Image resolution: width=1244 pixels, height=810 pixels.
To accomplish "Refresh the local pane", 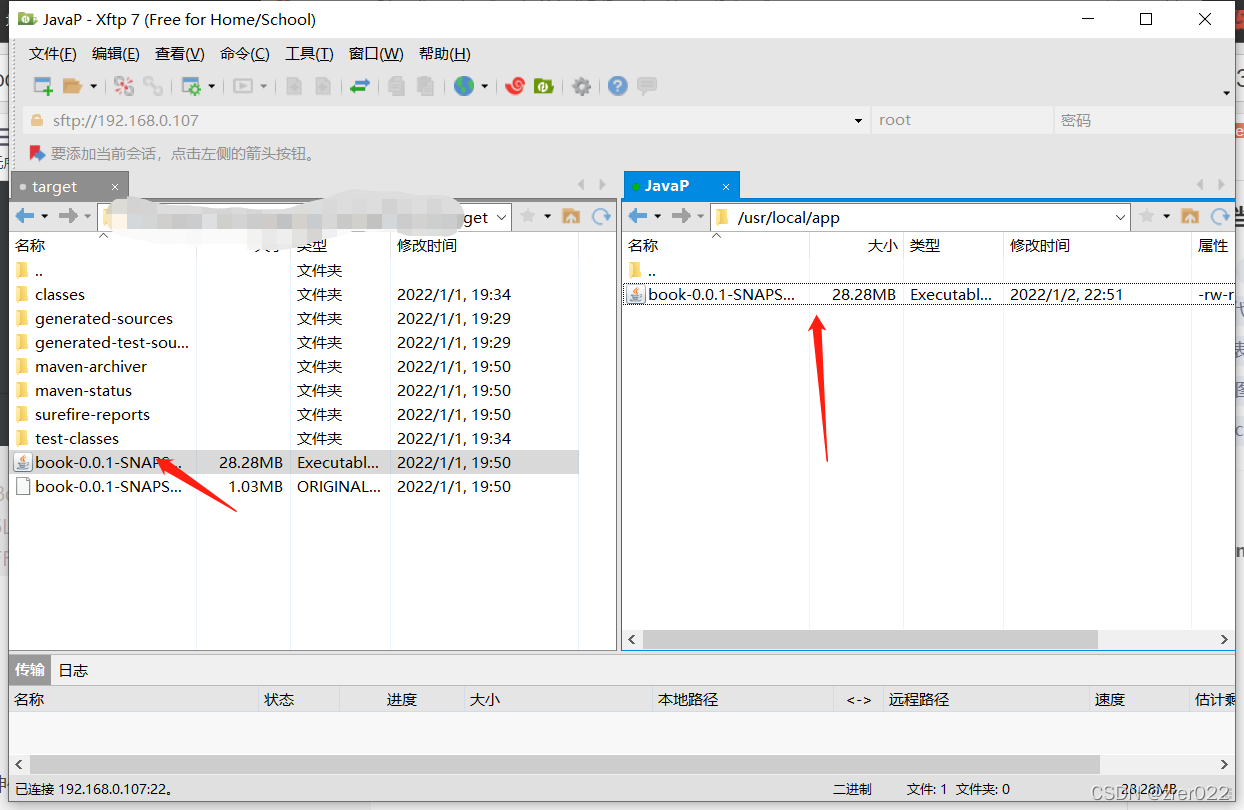I will point(601,216).
